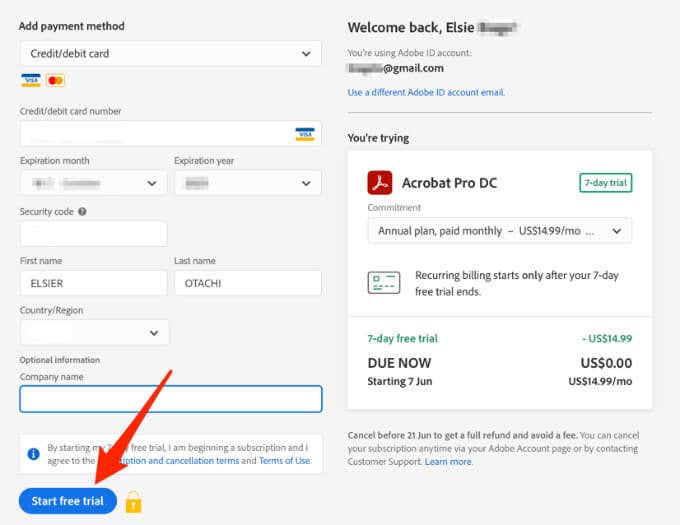Click the blue info icon beside subscription terms
Image resolution: width=680 pixels, height=525 pixels.
point(33,454)
